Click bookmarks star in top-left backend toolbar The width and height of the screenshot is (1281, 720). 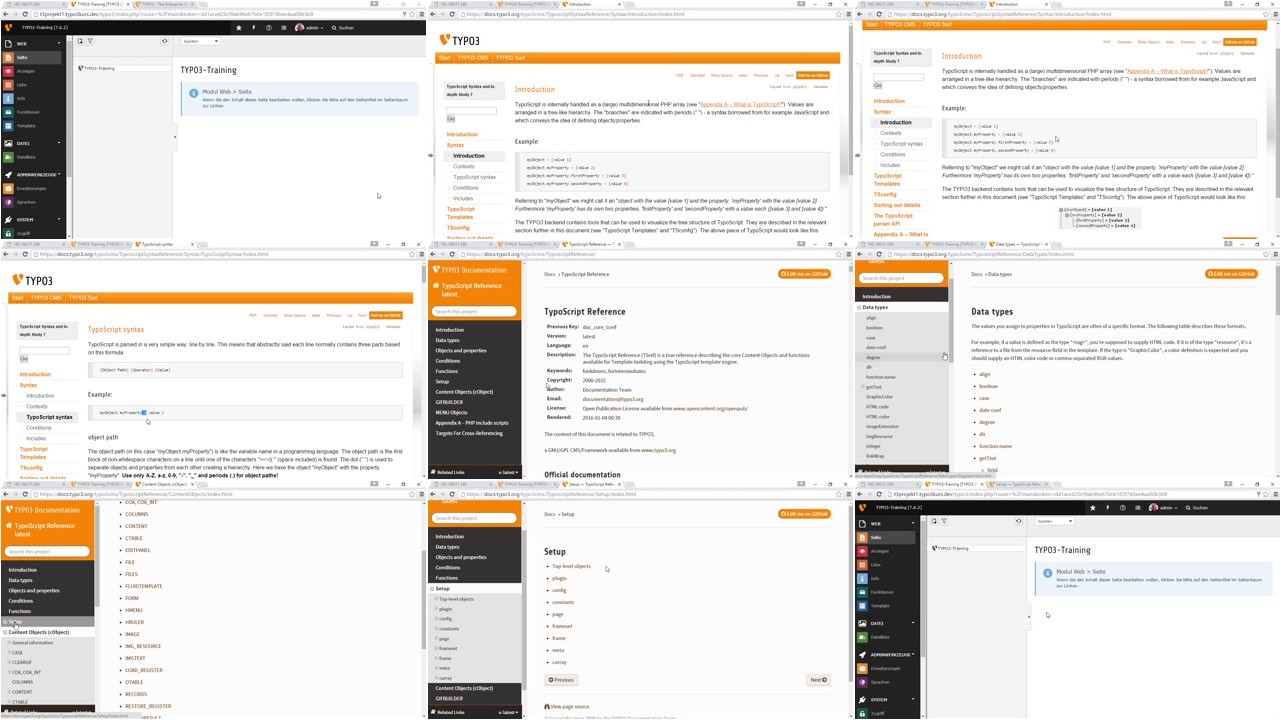(239, 28)
